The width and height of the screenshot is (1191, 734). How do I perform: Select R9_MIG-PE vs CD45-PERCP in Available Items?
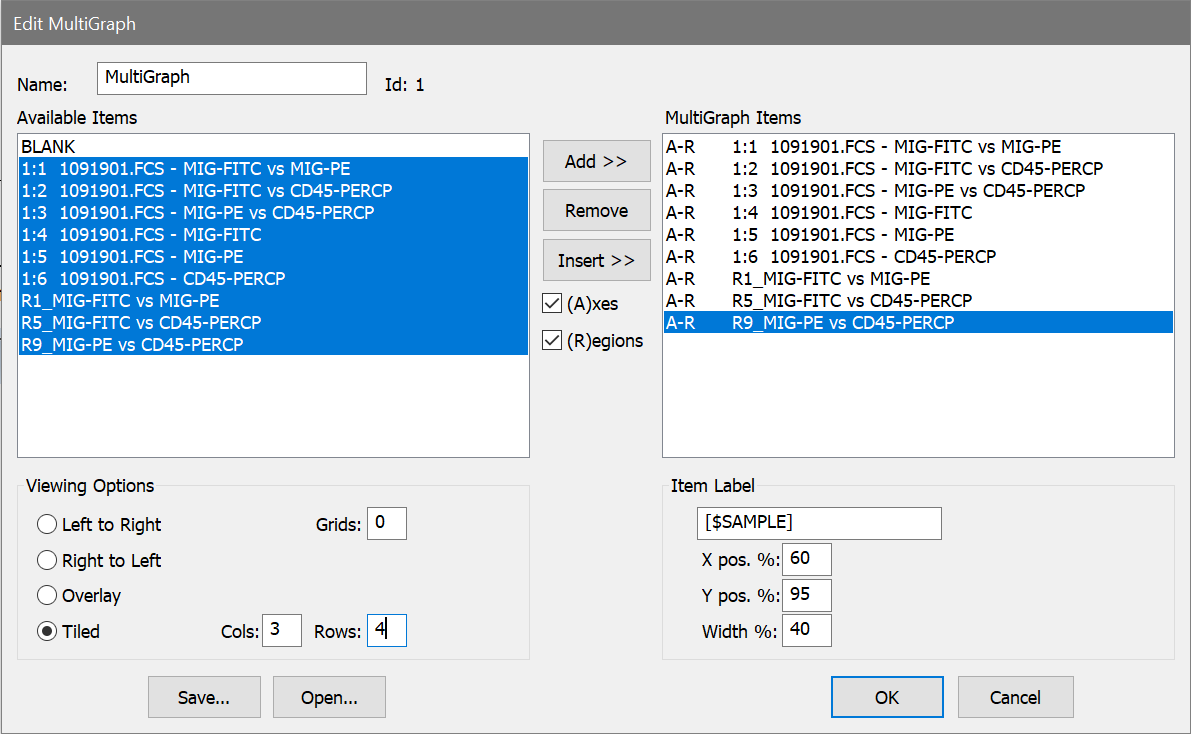click(273, 345)
